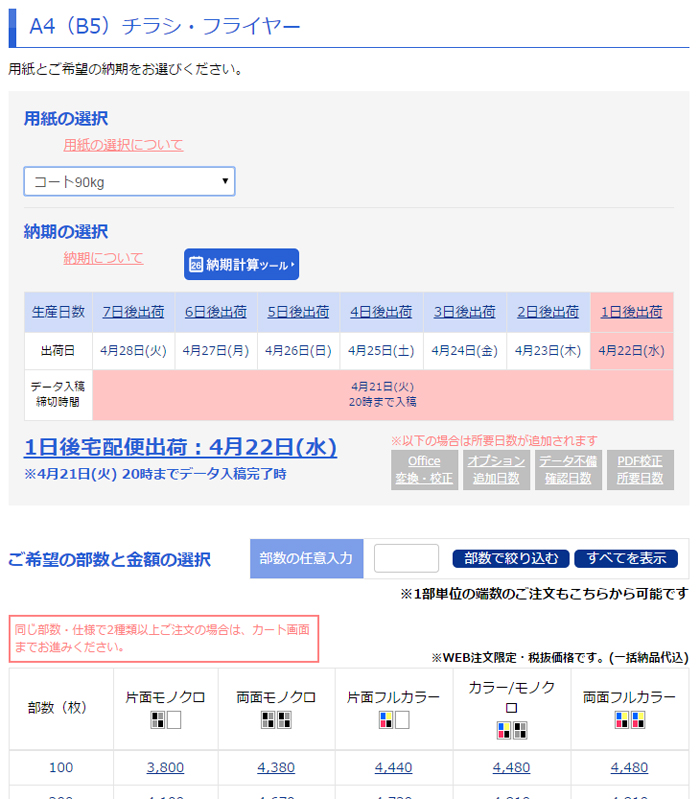
Task: Select the 7日後出荷 delivery column
Action: coord(133,312)
